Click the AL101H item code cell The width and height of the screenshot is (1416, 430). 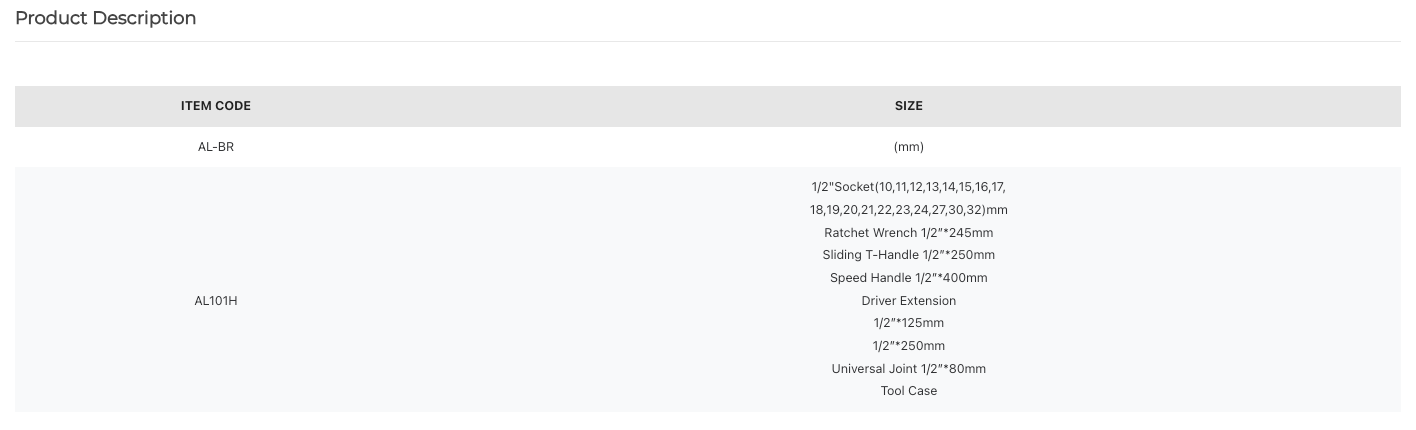pyautogui.click(x=216, y=301)
